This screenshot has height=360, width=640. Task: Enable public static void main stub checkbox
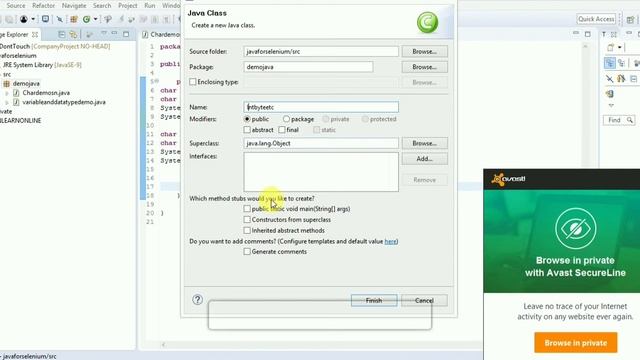click(247, 209)
